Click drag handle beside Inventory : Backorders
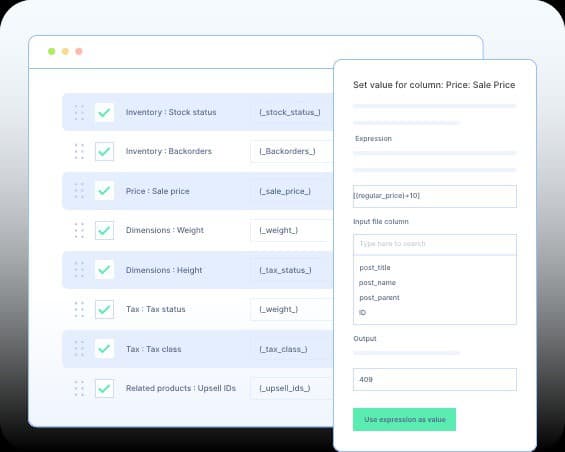Viewport: 565px width, 452px height. click(x=79, y=151)
